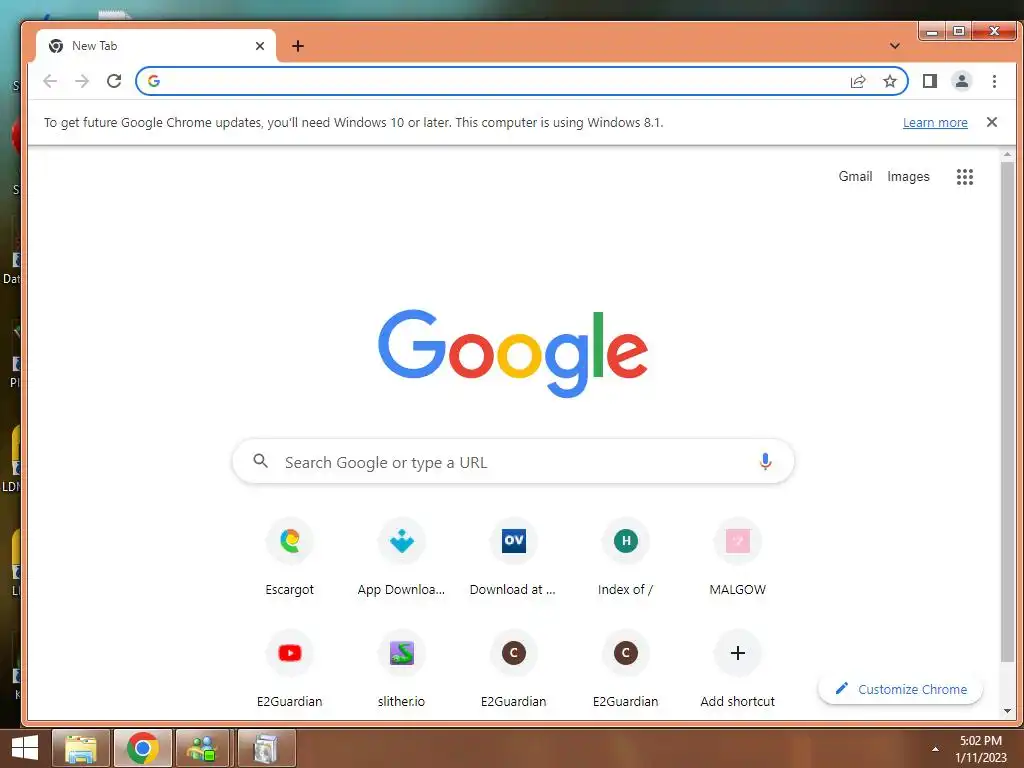Open the App Downloa... shortcut
1024x768 pixels.
coord(402,557)
